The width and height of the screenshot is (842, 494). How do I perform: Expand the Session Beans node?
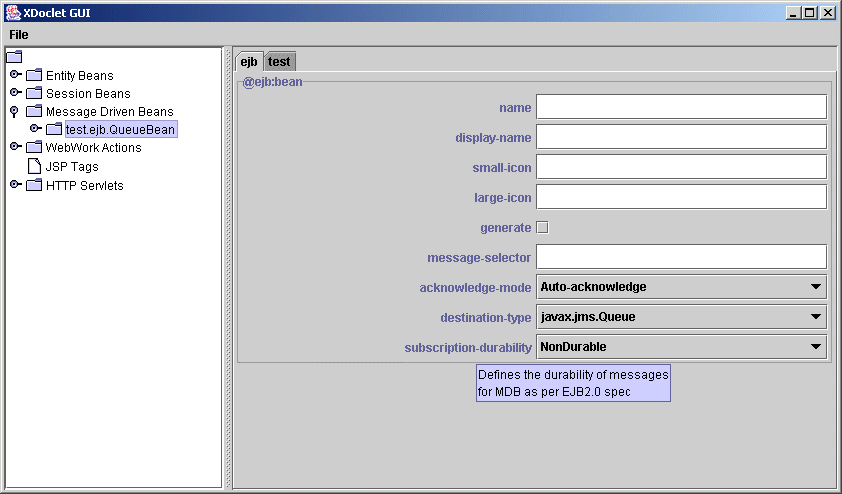click(16, 92)
